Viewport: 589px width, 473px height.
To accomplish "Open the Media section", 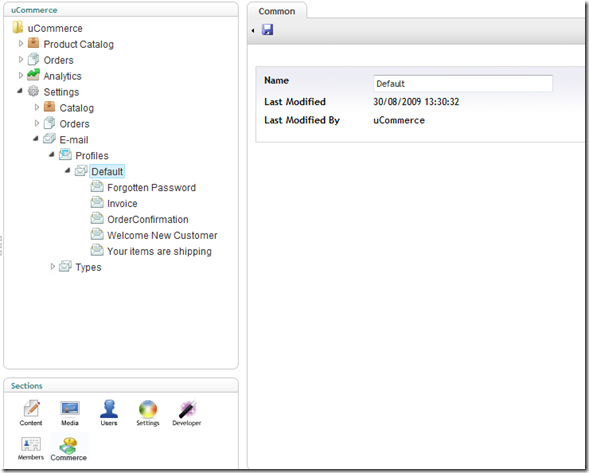I will (x=70, y=413).
